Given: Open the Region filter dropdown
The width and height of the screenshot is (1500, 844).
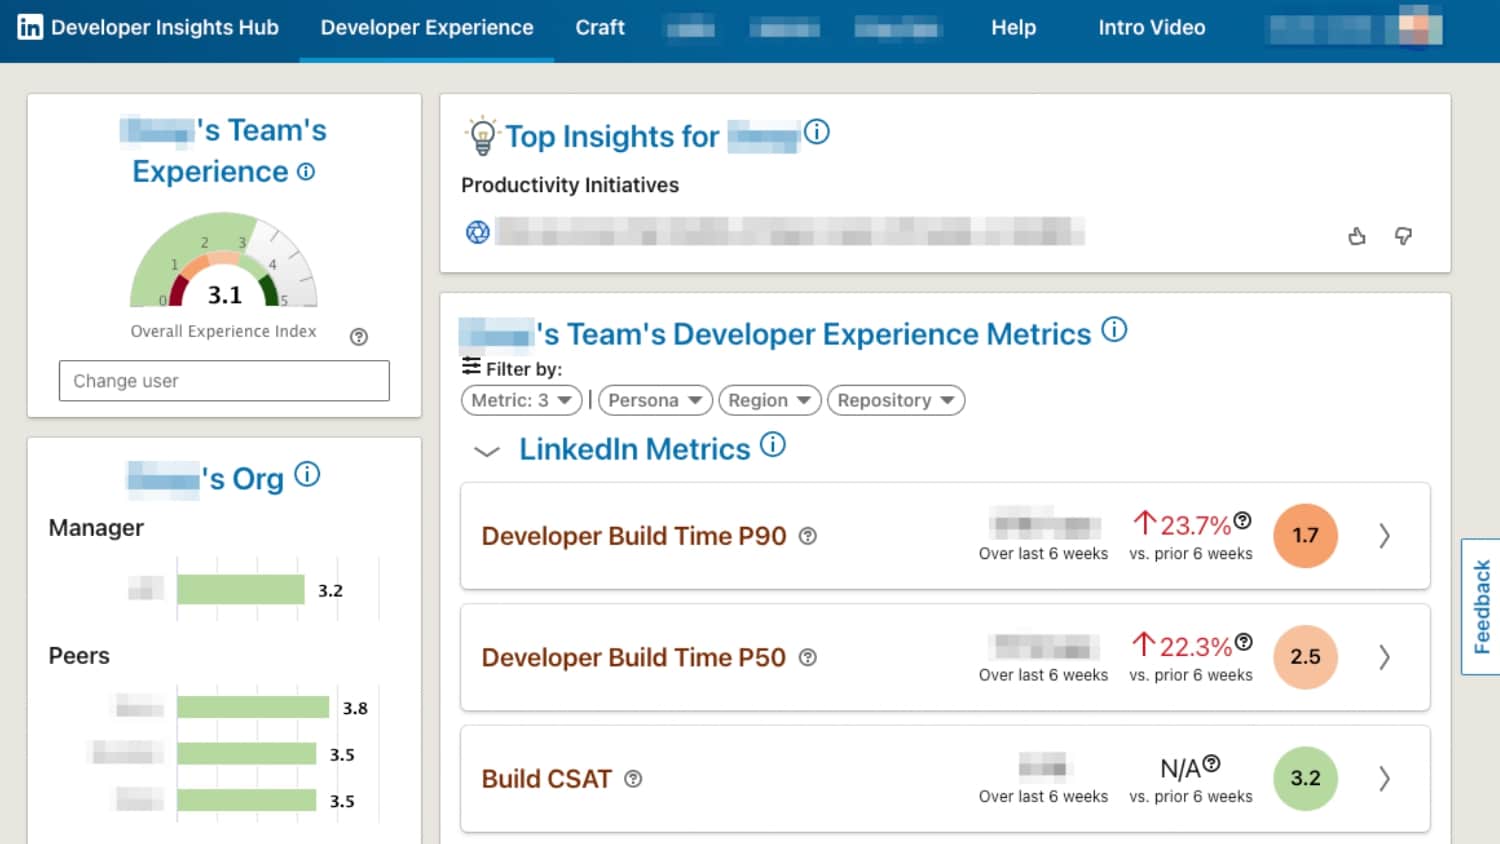Looking at the screenshot, I should click(769, 400).
